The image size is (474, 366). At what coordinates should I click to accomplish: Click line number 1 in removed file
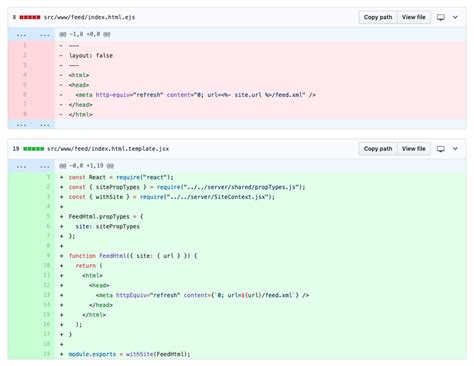pos(25,45)
